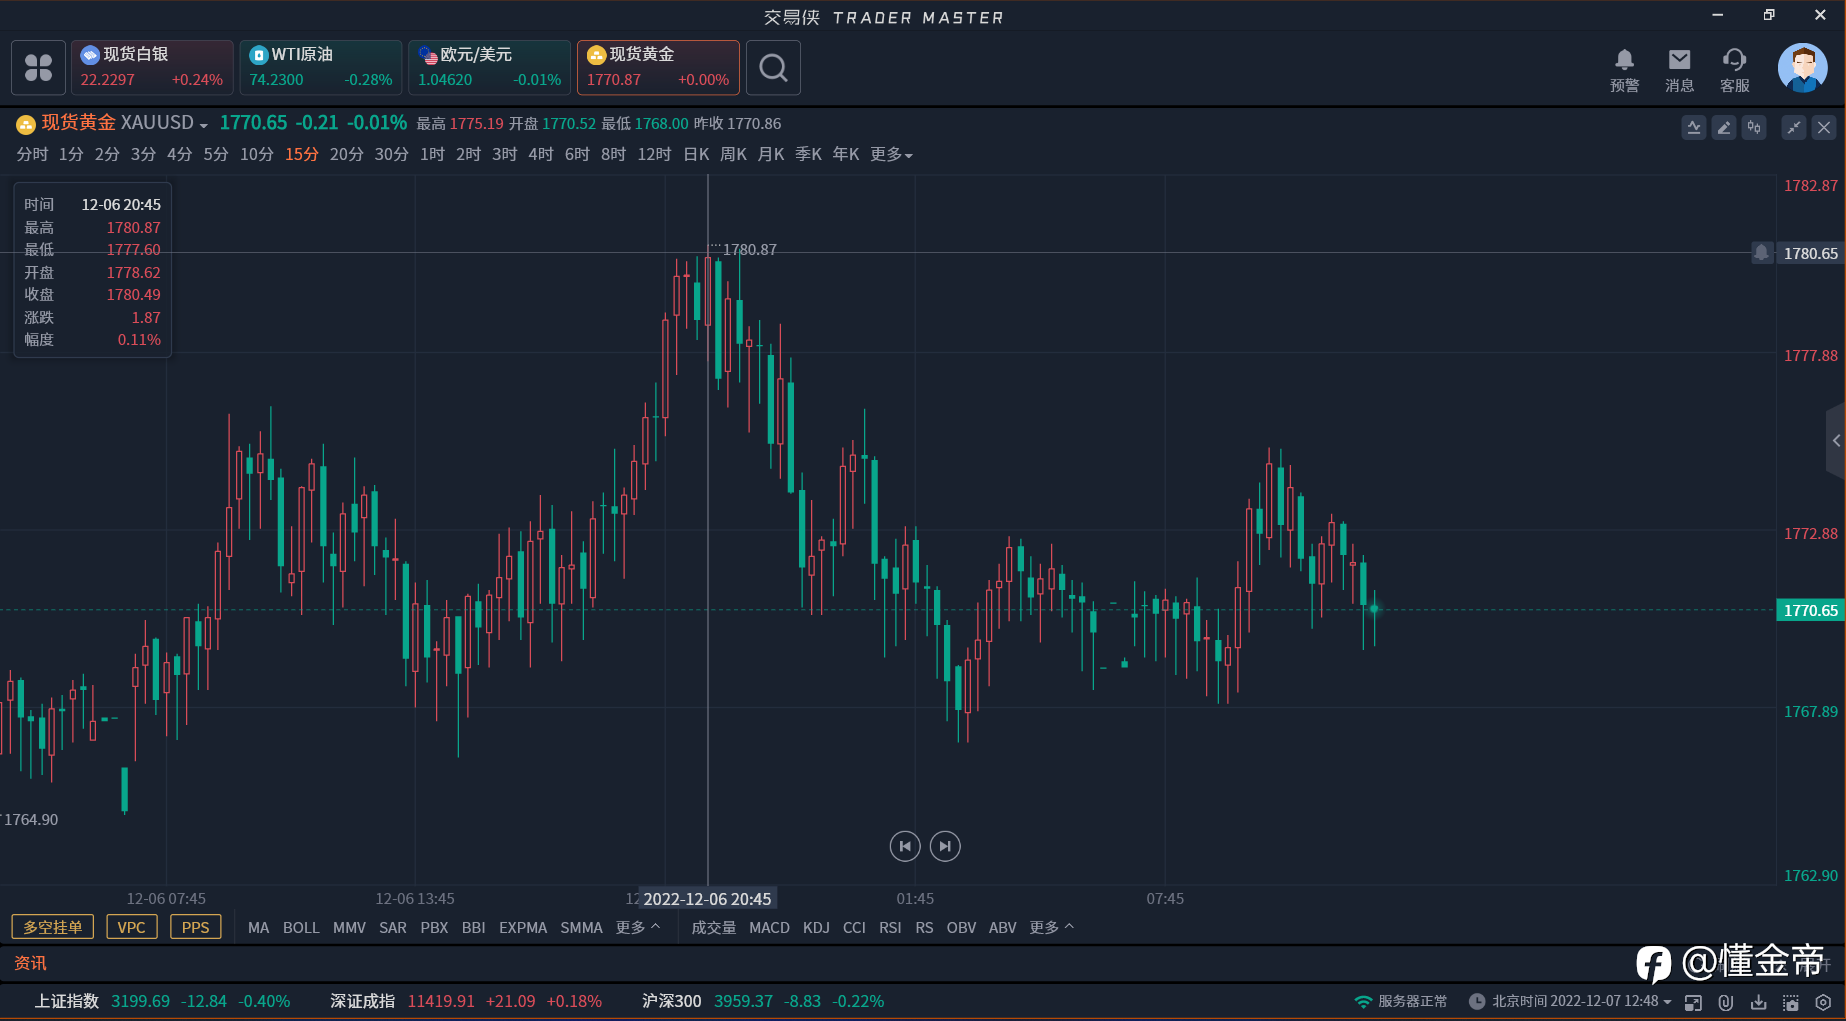Click the screenshot camera icon in status bar
The width and height of the screenshot is (1846, 1021).
point(1790,1002)
